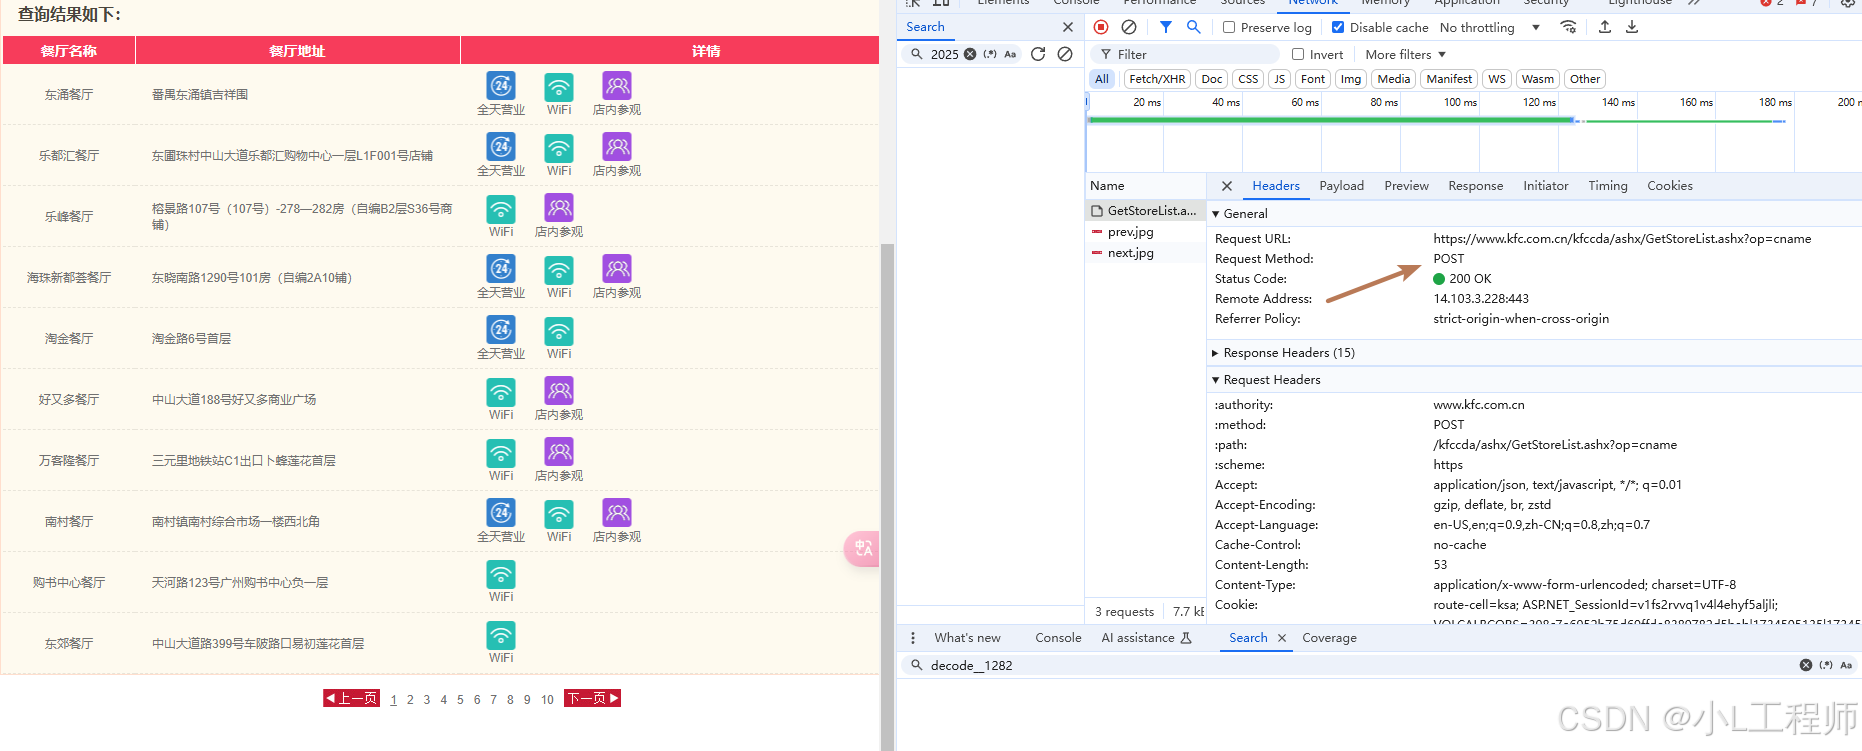Clear search results in Search panel
Viewport: 1862px width, 751px height.
(1065, 54)
